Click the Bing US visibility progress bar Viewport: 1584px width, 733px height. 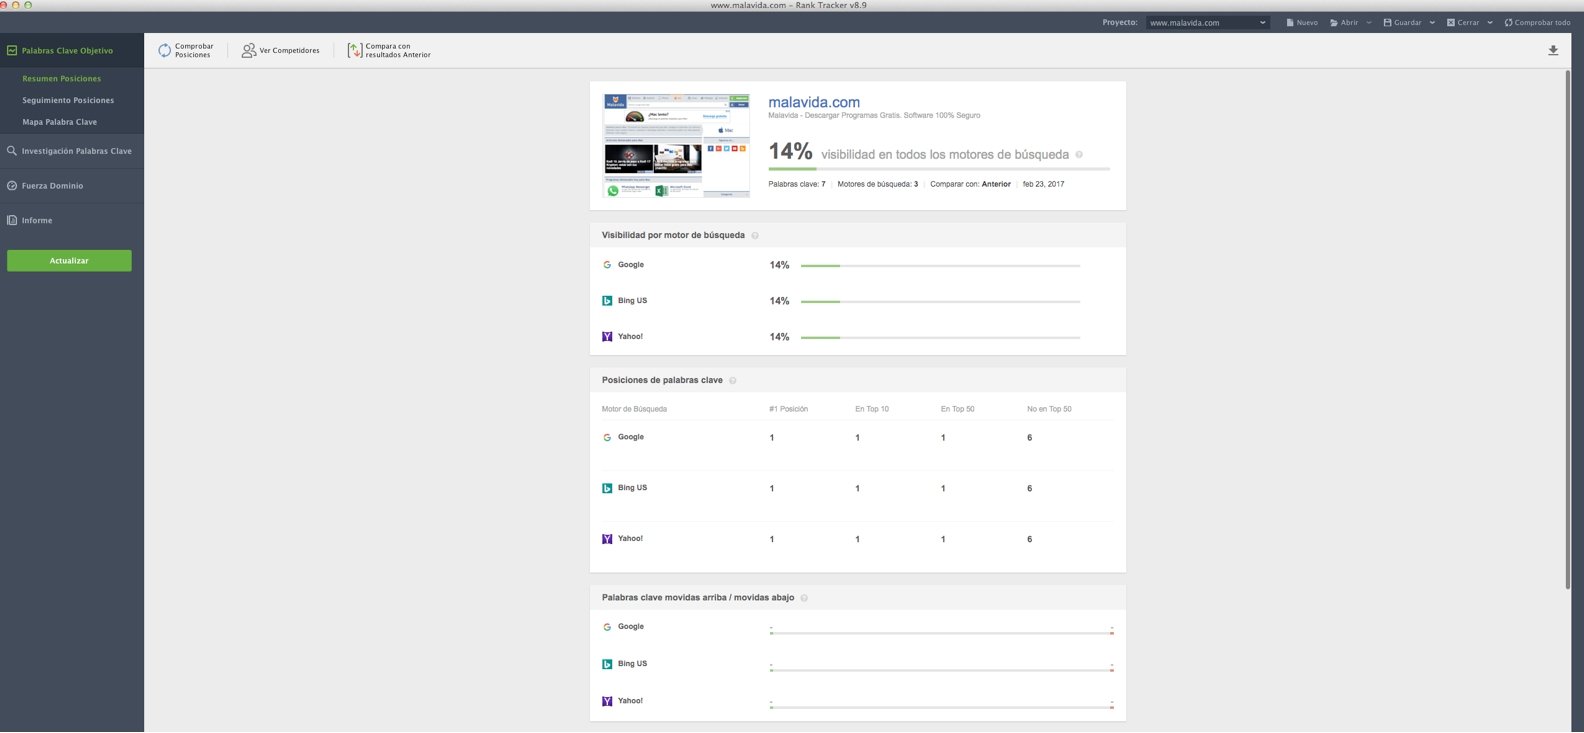940,302
